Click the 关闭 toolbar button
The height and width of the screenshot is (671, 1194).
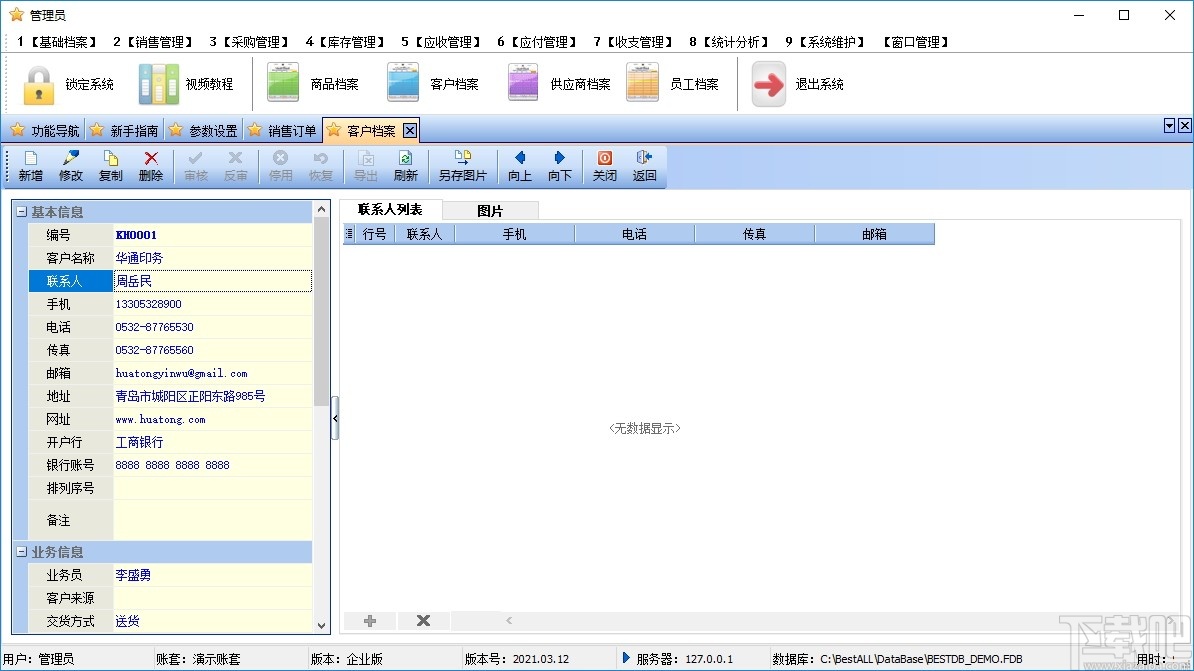pyautogui.click(x=605, y=166)
